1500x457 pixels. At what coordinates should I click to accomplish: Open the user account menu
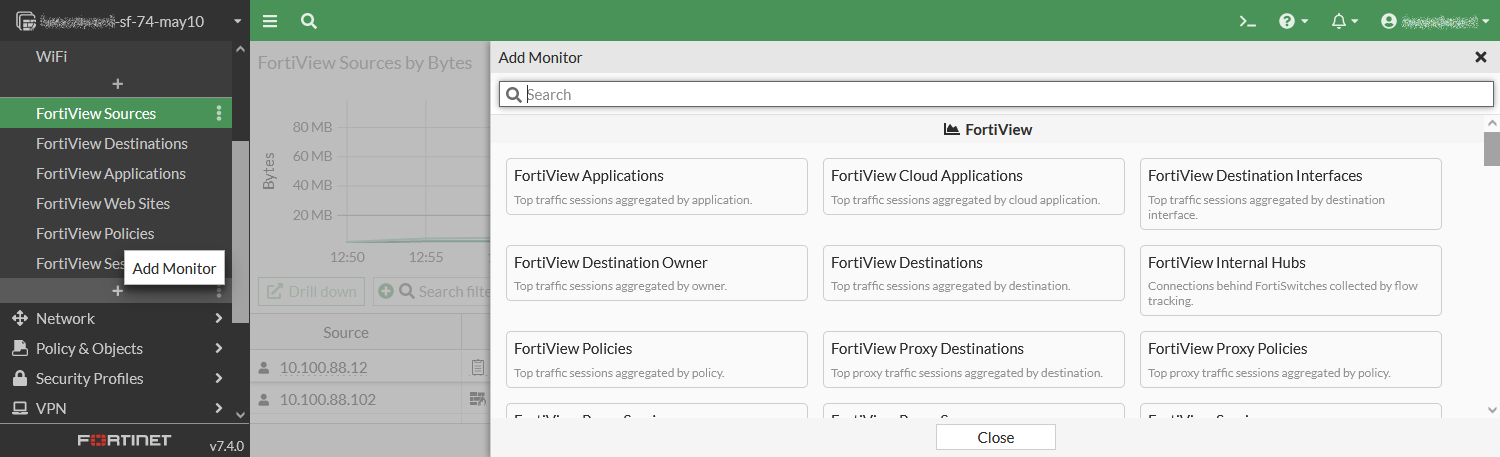pos(1434,21)
